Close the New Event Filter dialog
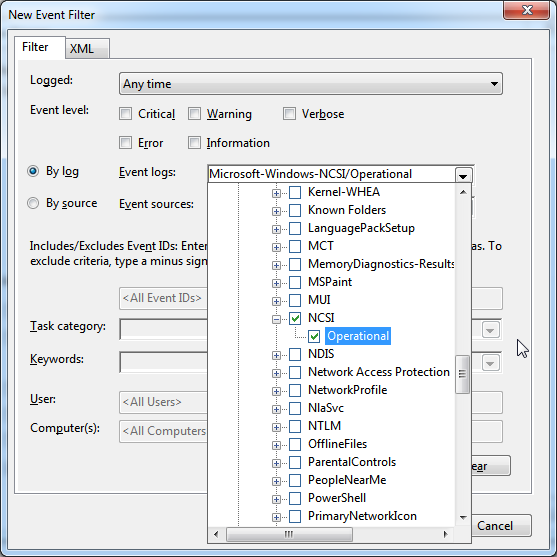557x557 pixels. point(527,10)
